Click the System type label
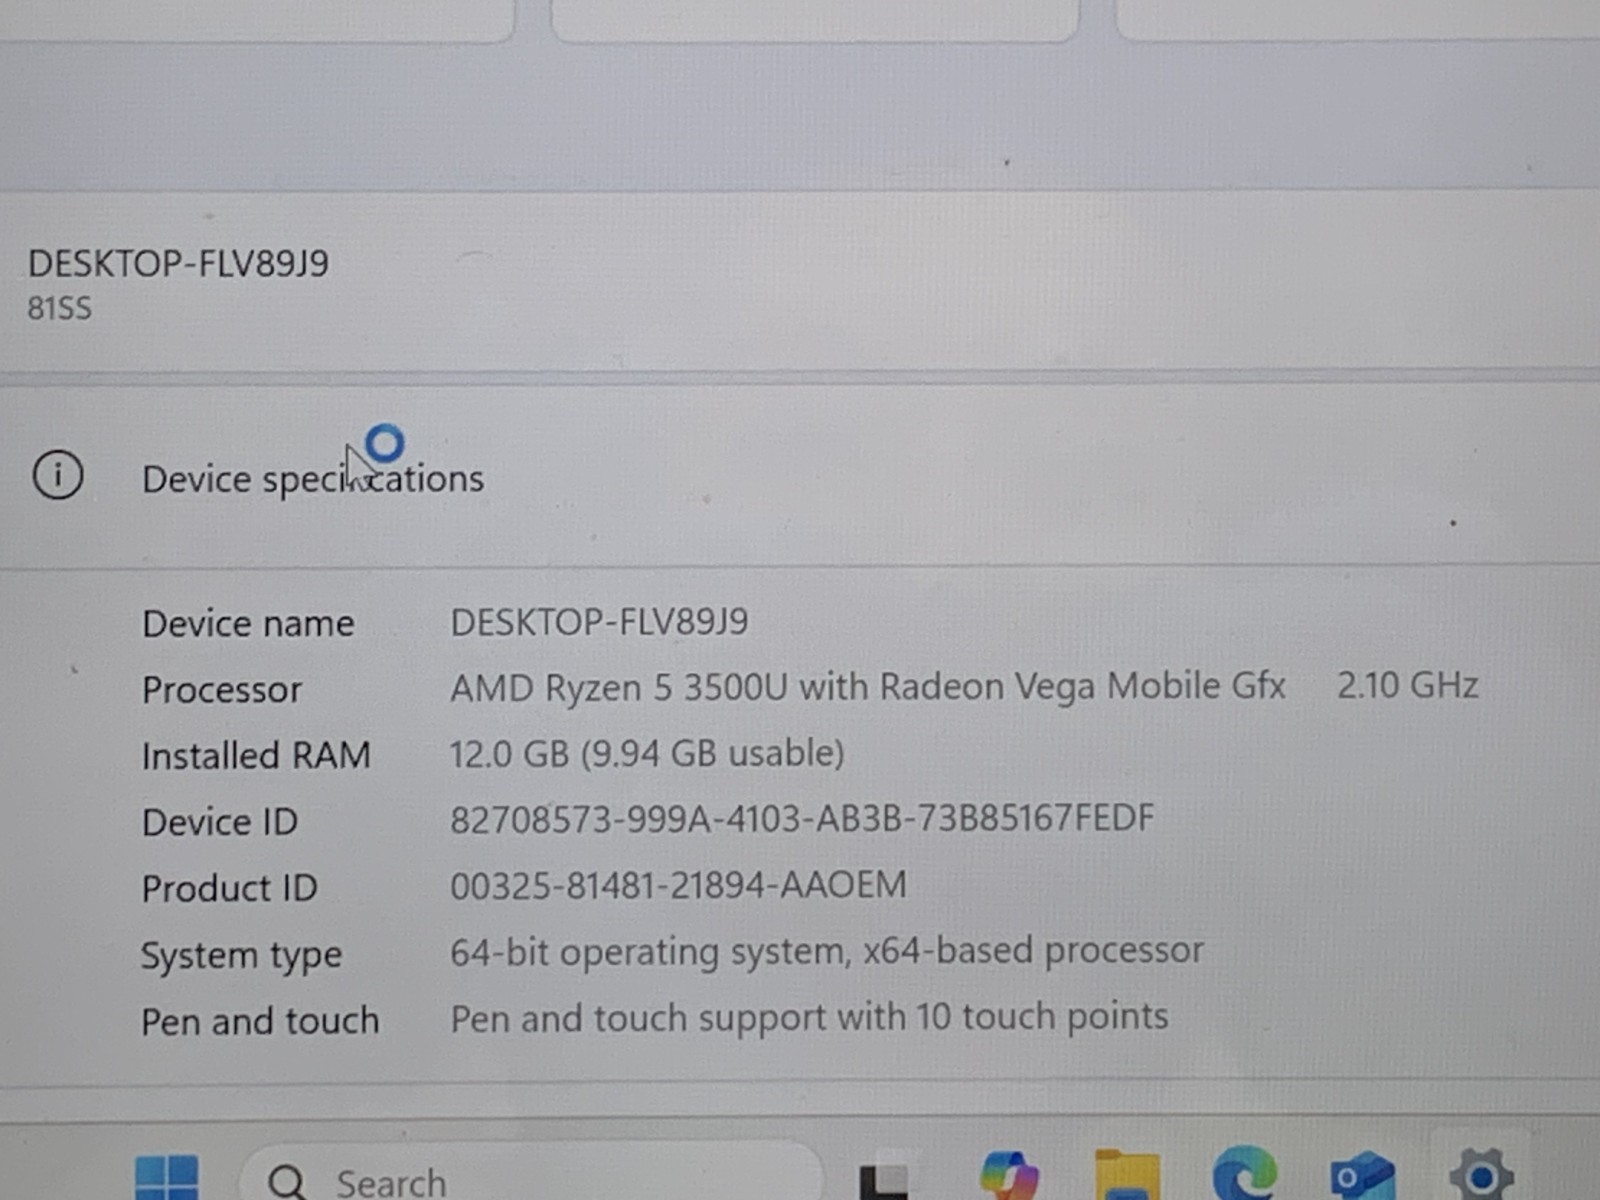This screenshot has width=1600, height=1200. click(241, 956)
